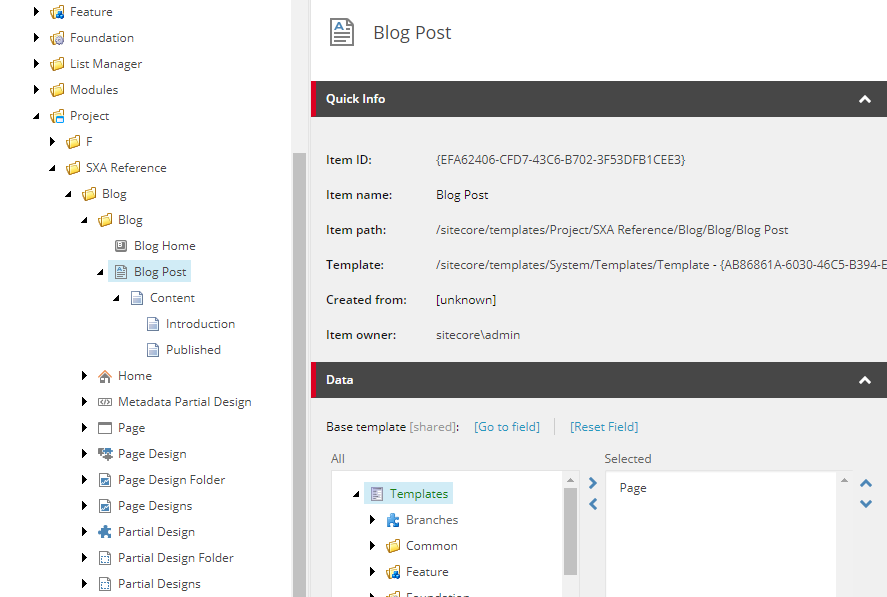The image size is (887, 597).
Task: Remove selected template with left arrow button
Action: point(593,504)
